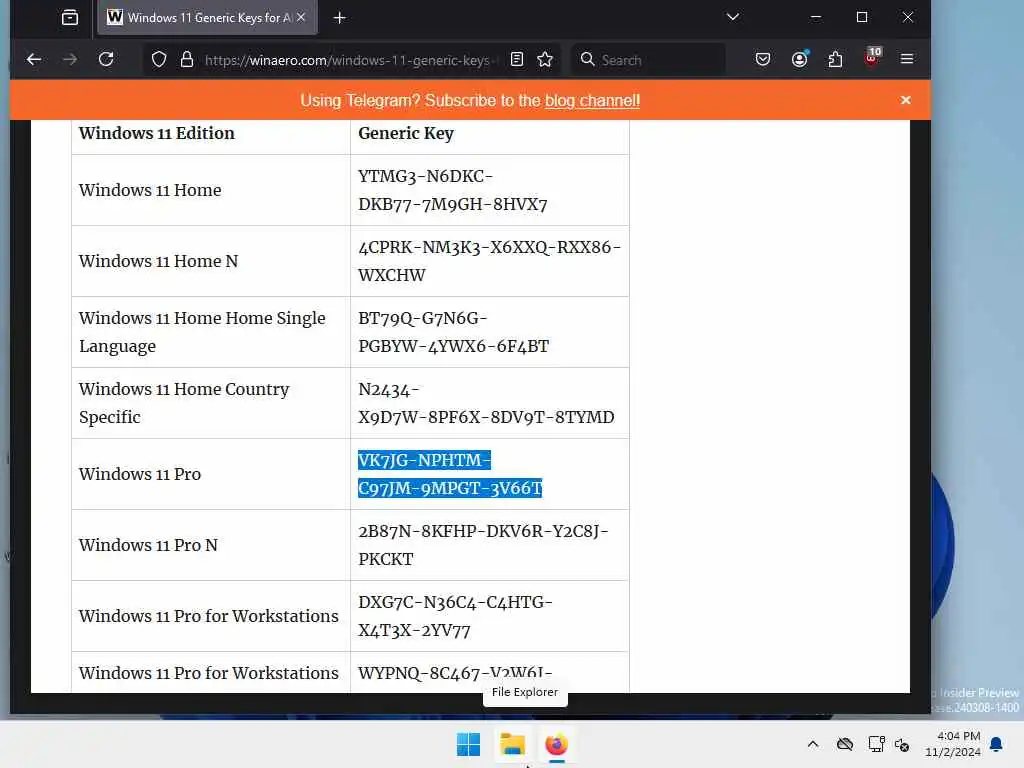Viewport: 1024px width, 768px height.
Task: Open the Extensions puzzle icon
Action: click(835, 59)
